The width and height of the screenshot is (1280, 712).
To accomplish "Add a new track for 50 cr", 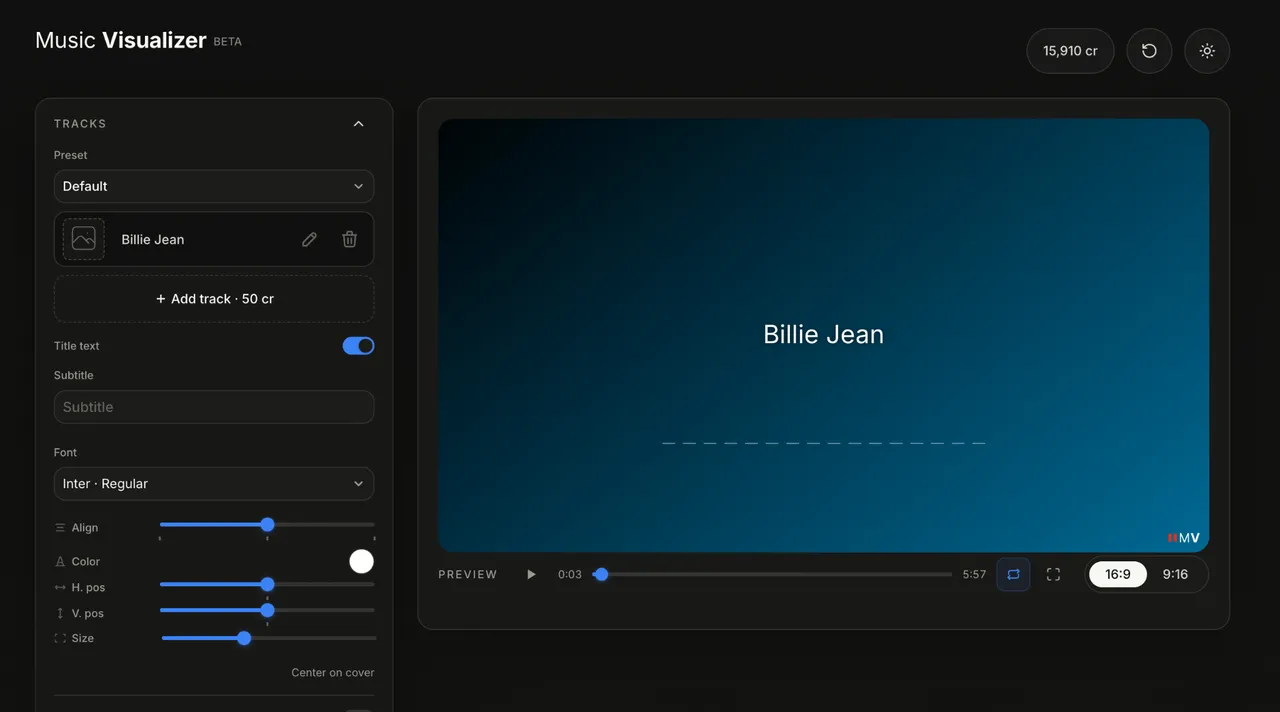I will (214, 299).
